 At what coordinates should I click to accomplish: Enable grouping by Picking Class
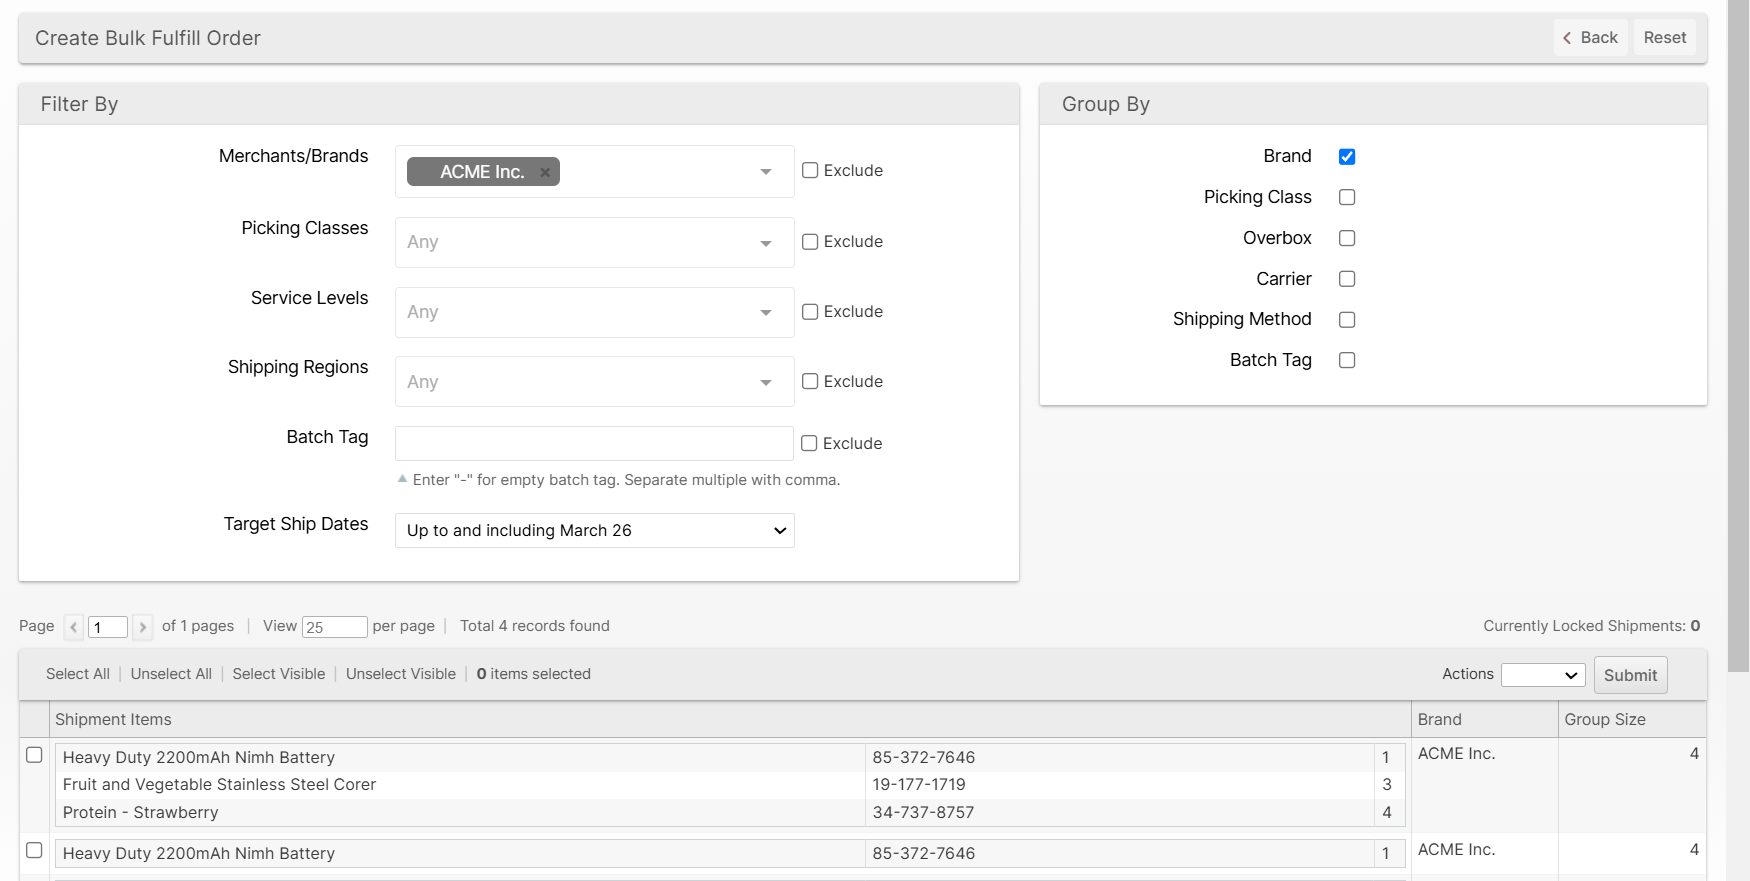point(1346,198)
